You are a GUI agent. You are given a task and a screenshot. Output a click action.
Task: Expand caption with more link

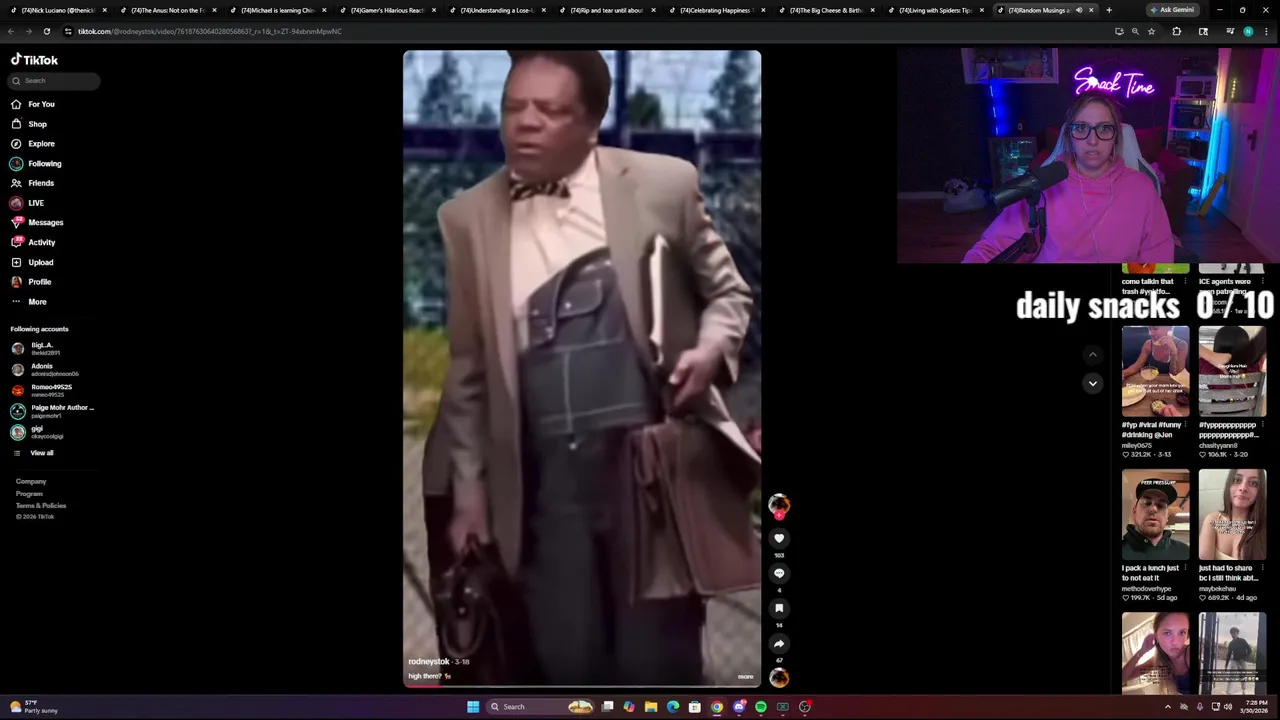(745, 677)
